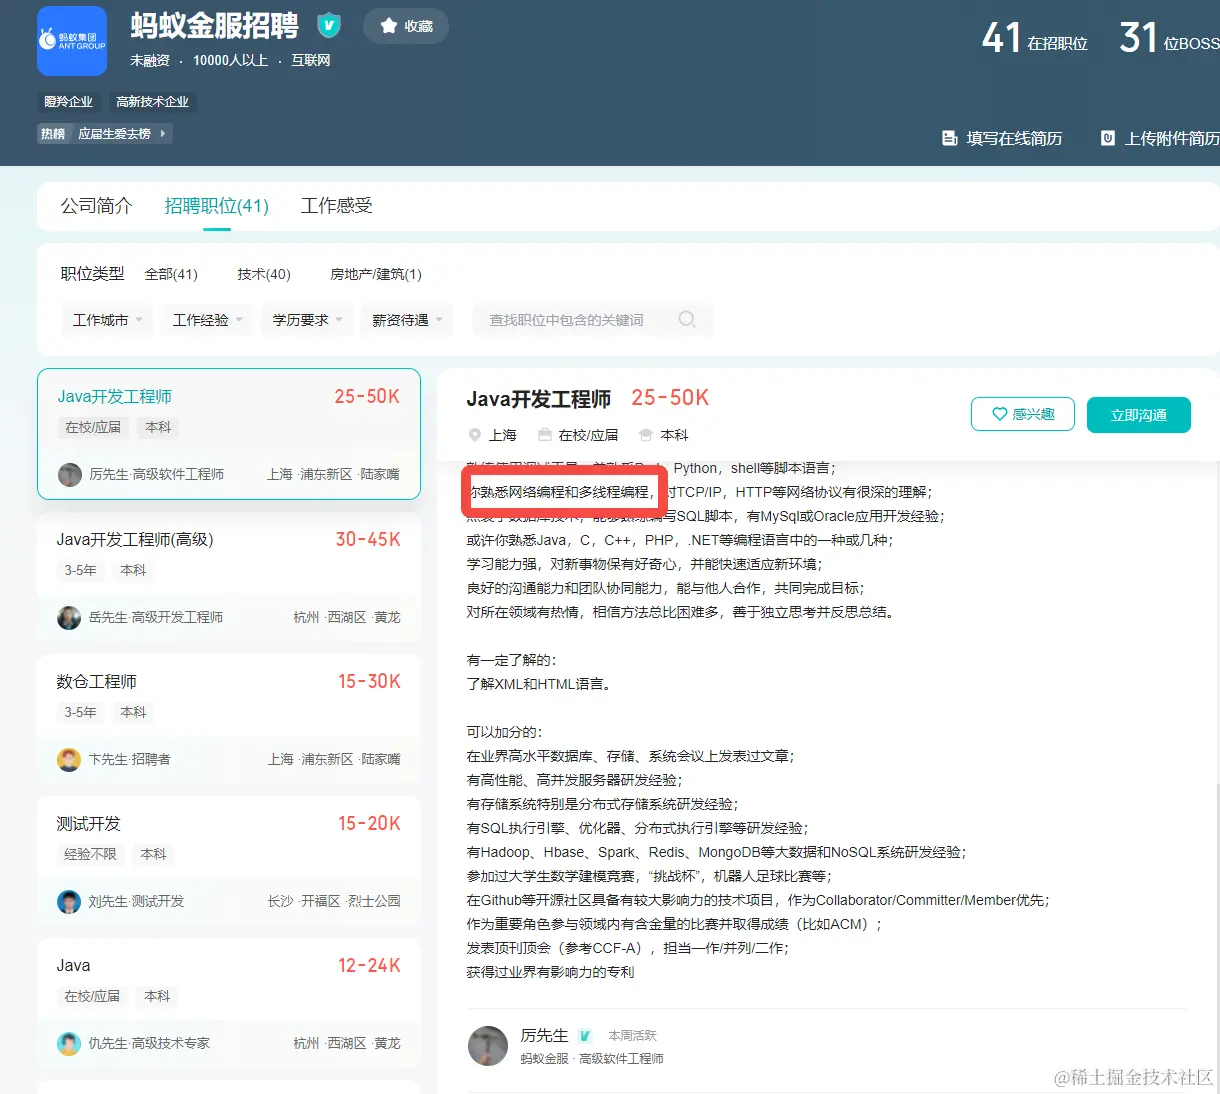The image size is (1220, 1094).
Task: Toggle favorite with the 收藏 star button
Action: tap(405, 26)
